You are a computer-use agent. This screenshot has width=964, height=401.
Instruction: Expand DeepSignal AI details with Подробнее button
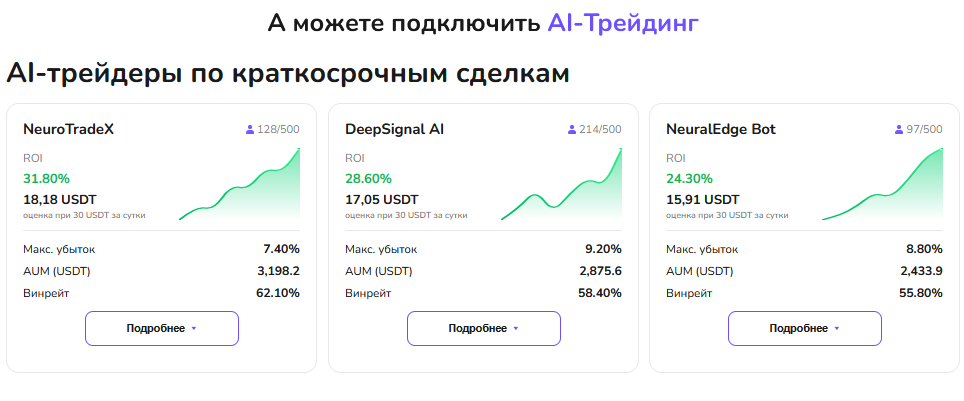484,328
